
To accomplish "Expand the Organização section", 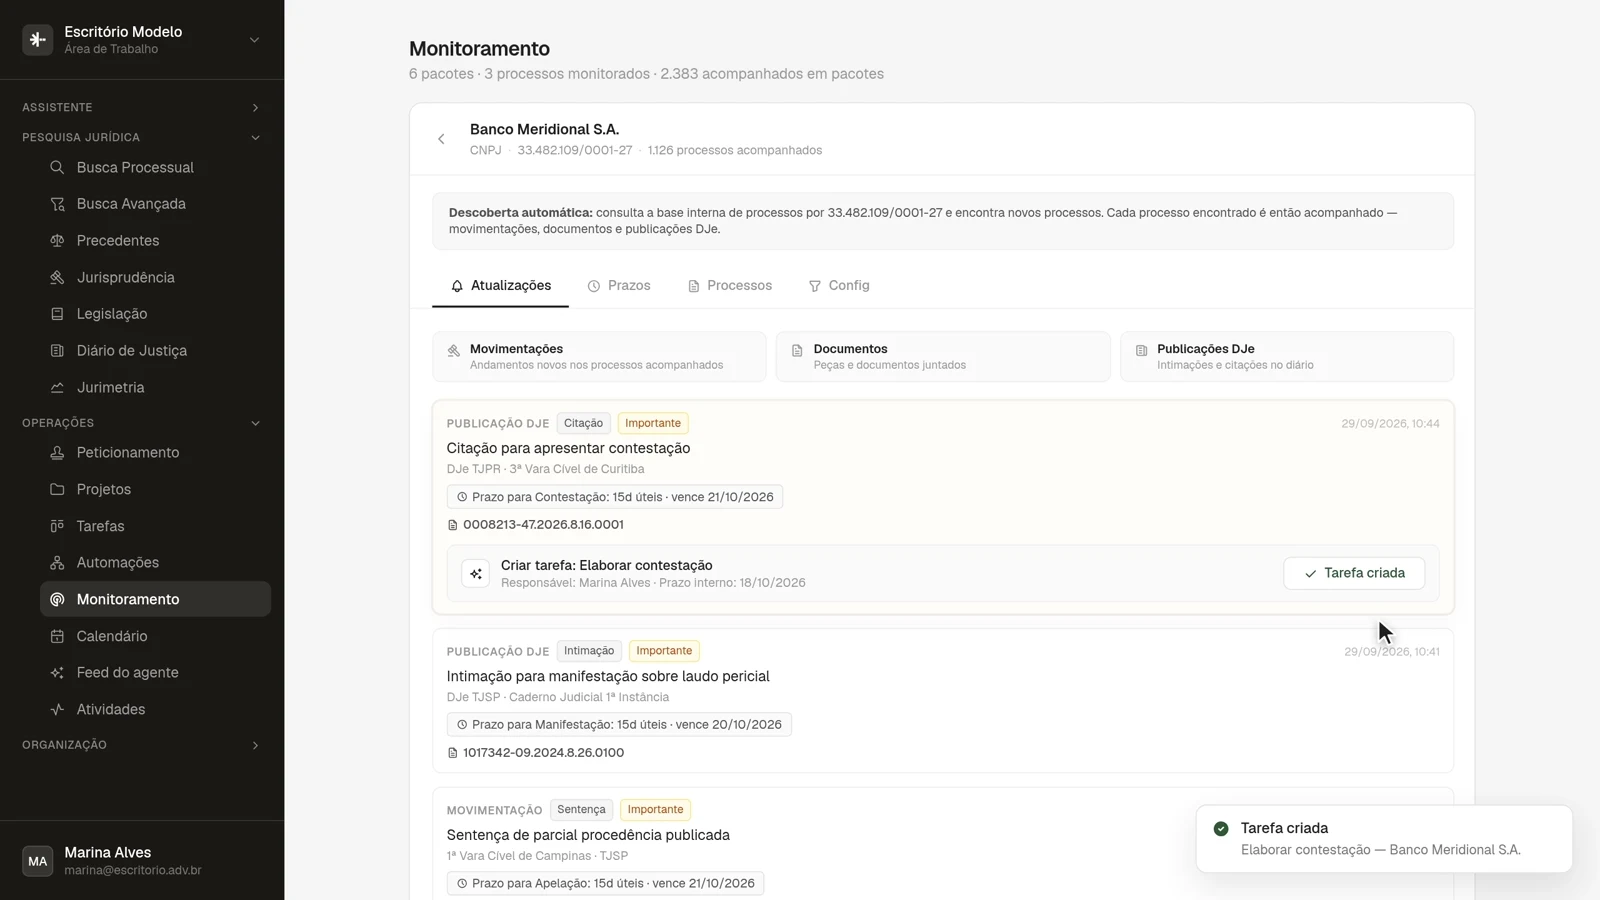I will click(141, 745).
